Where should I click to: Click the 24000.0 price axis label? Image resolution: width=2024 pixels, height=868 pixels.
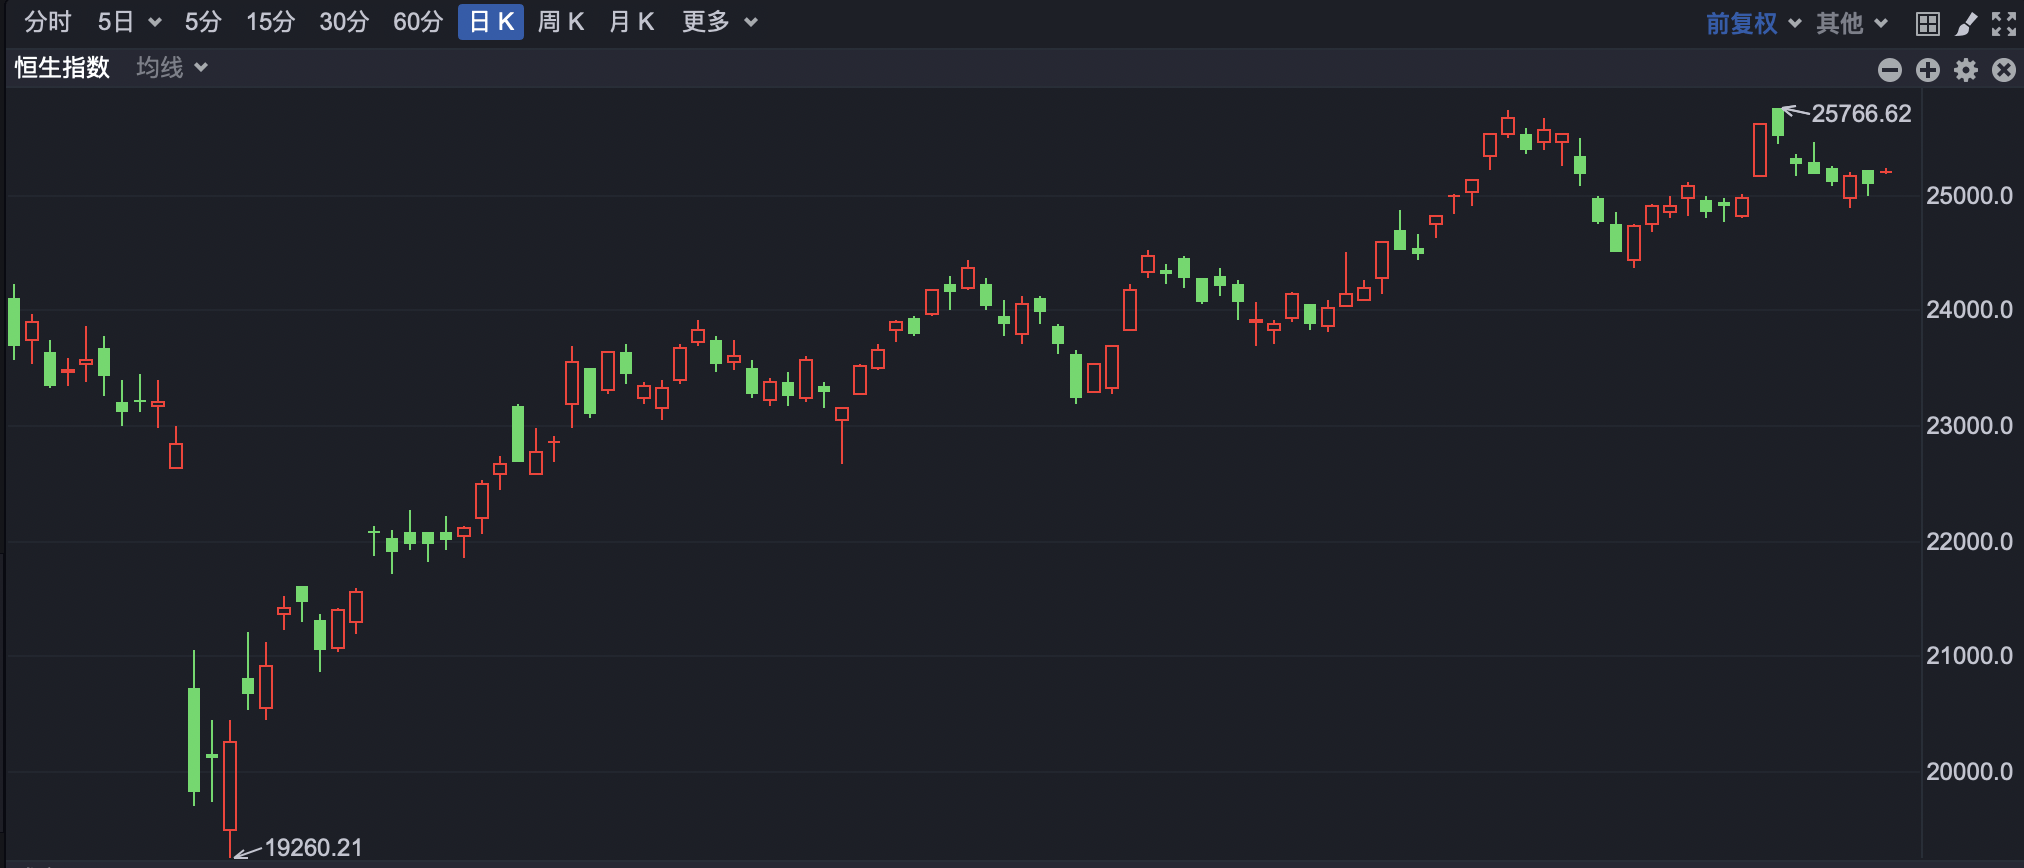pyautogui.click(x=1969, y=310)
